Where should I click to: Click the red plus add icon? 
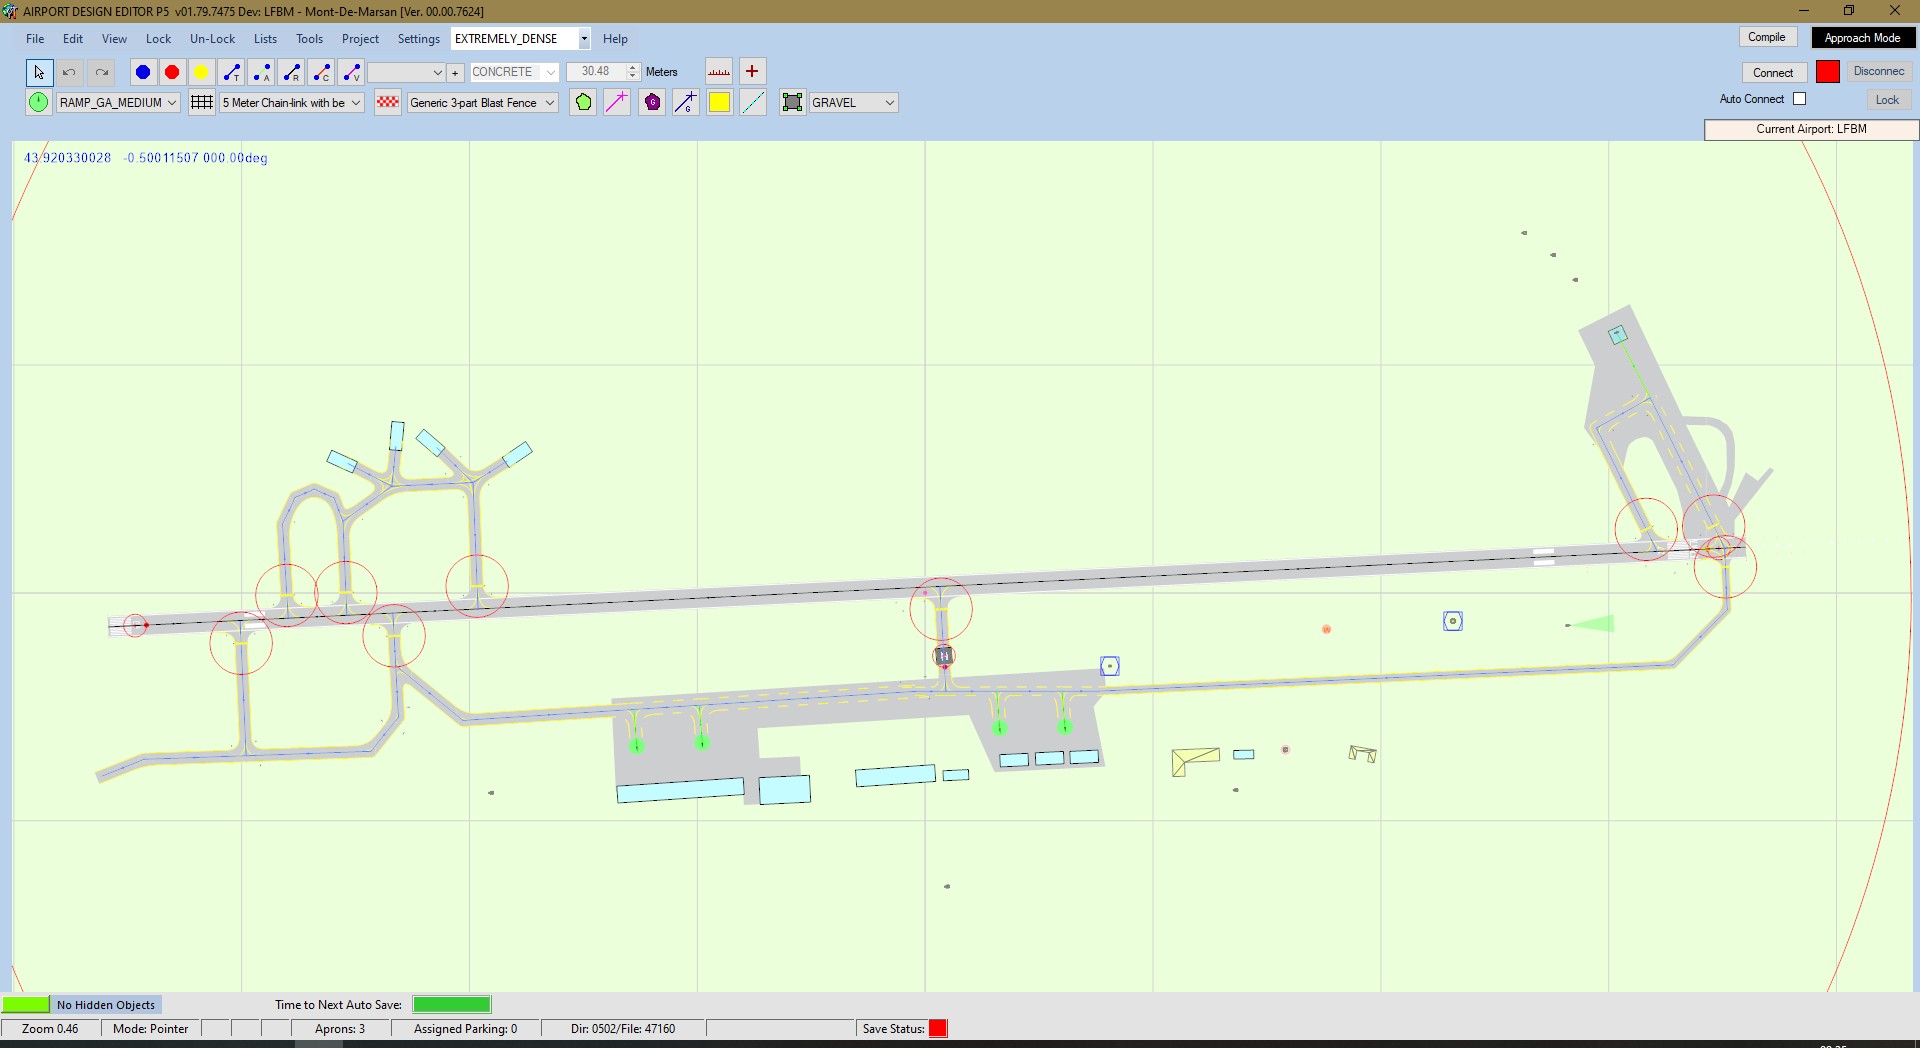(x=752, y=72)
